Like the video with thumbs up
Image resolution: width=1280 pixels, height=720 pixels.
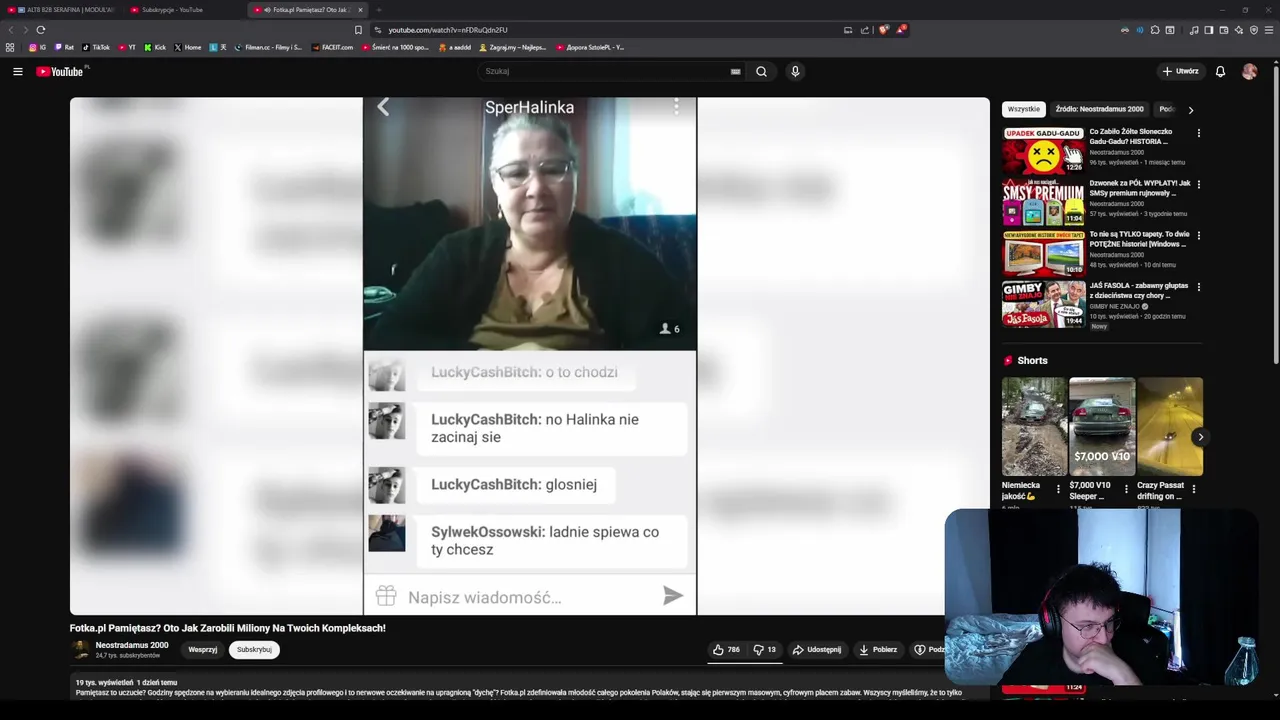pyautogui.click(x=726, y=650)
